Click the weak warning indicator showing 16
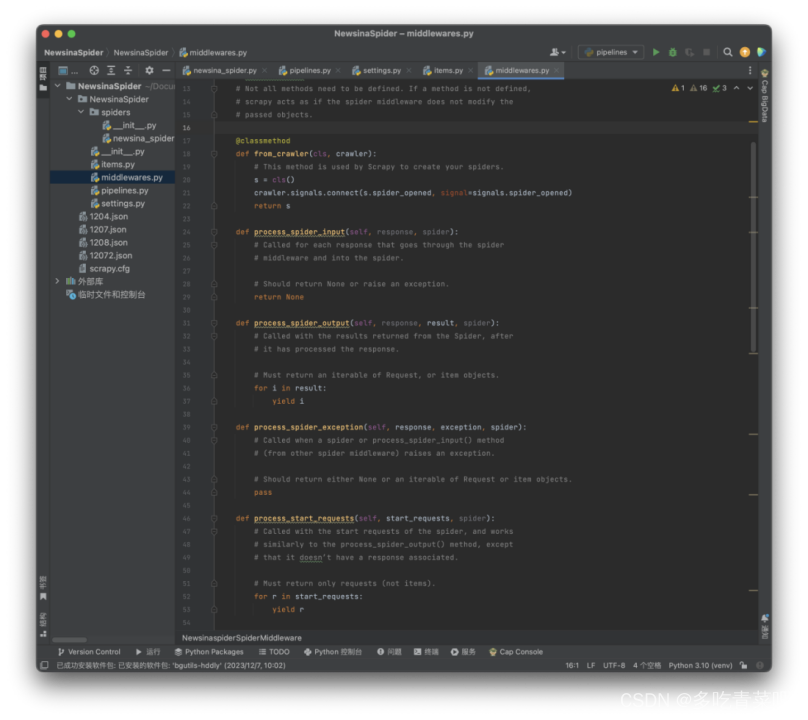This screenshot has width=808, height=720. coord(698,88)
